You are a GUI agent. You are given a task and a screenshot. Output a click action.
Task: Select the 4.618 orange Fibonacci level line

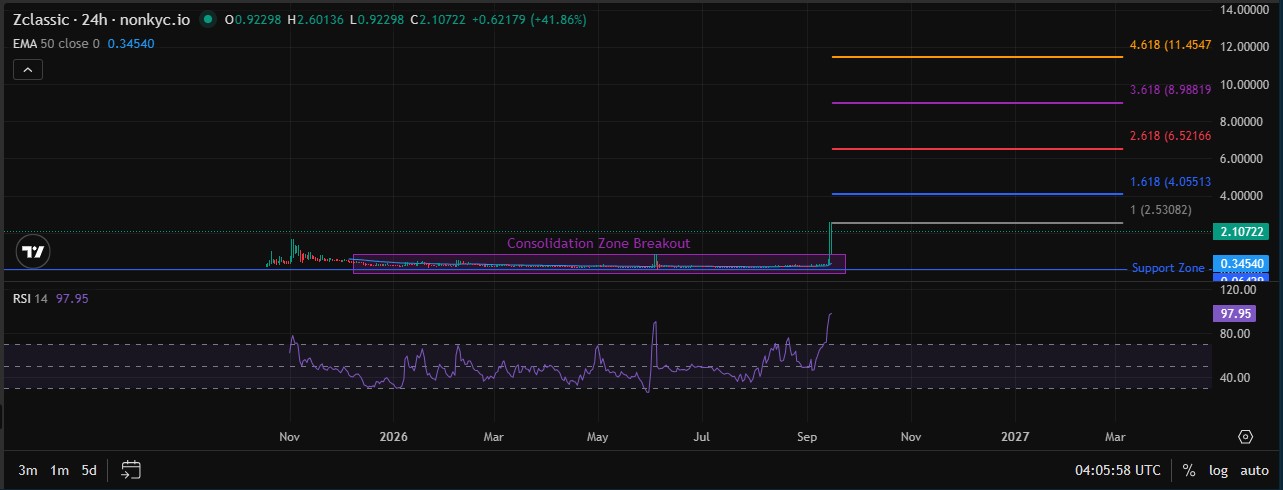[977, 57]
